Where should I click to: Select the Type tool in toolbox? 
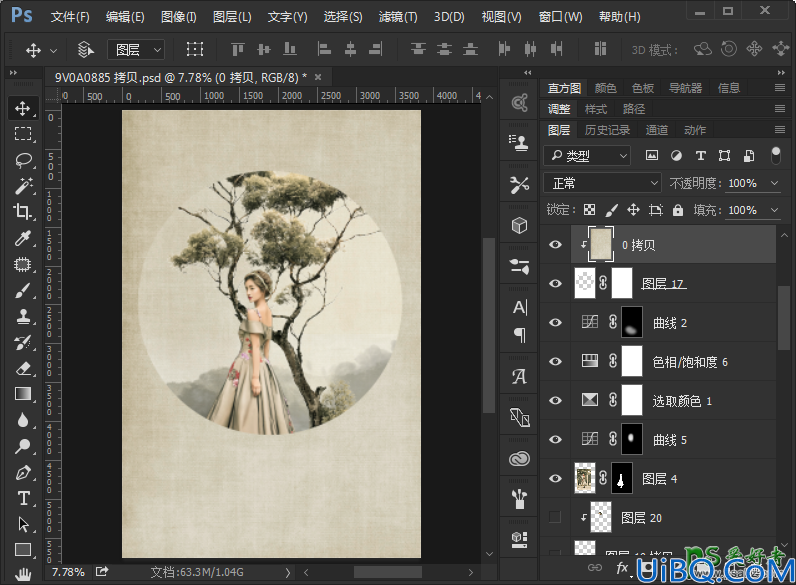coord(22,498)
